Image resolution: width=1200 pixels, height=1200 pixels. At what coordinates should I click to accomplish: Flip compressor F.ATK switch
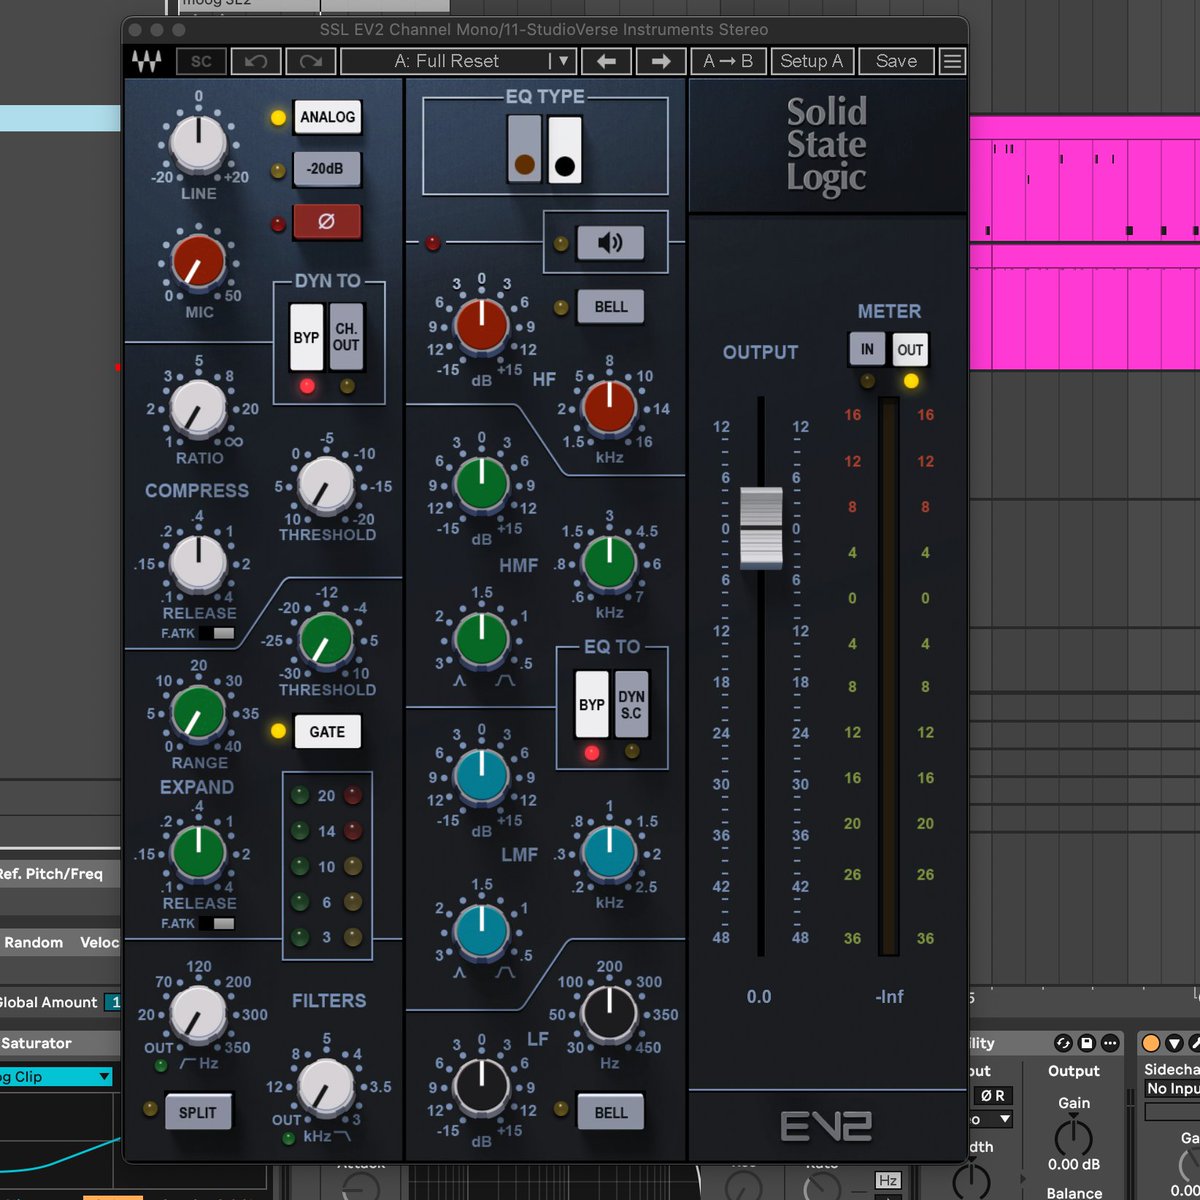(216, 633)
